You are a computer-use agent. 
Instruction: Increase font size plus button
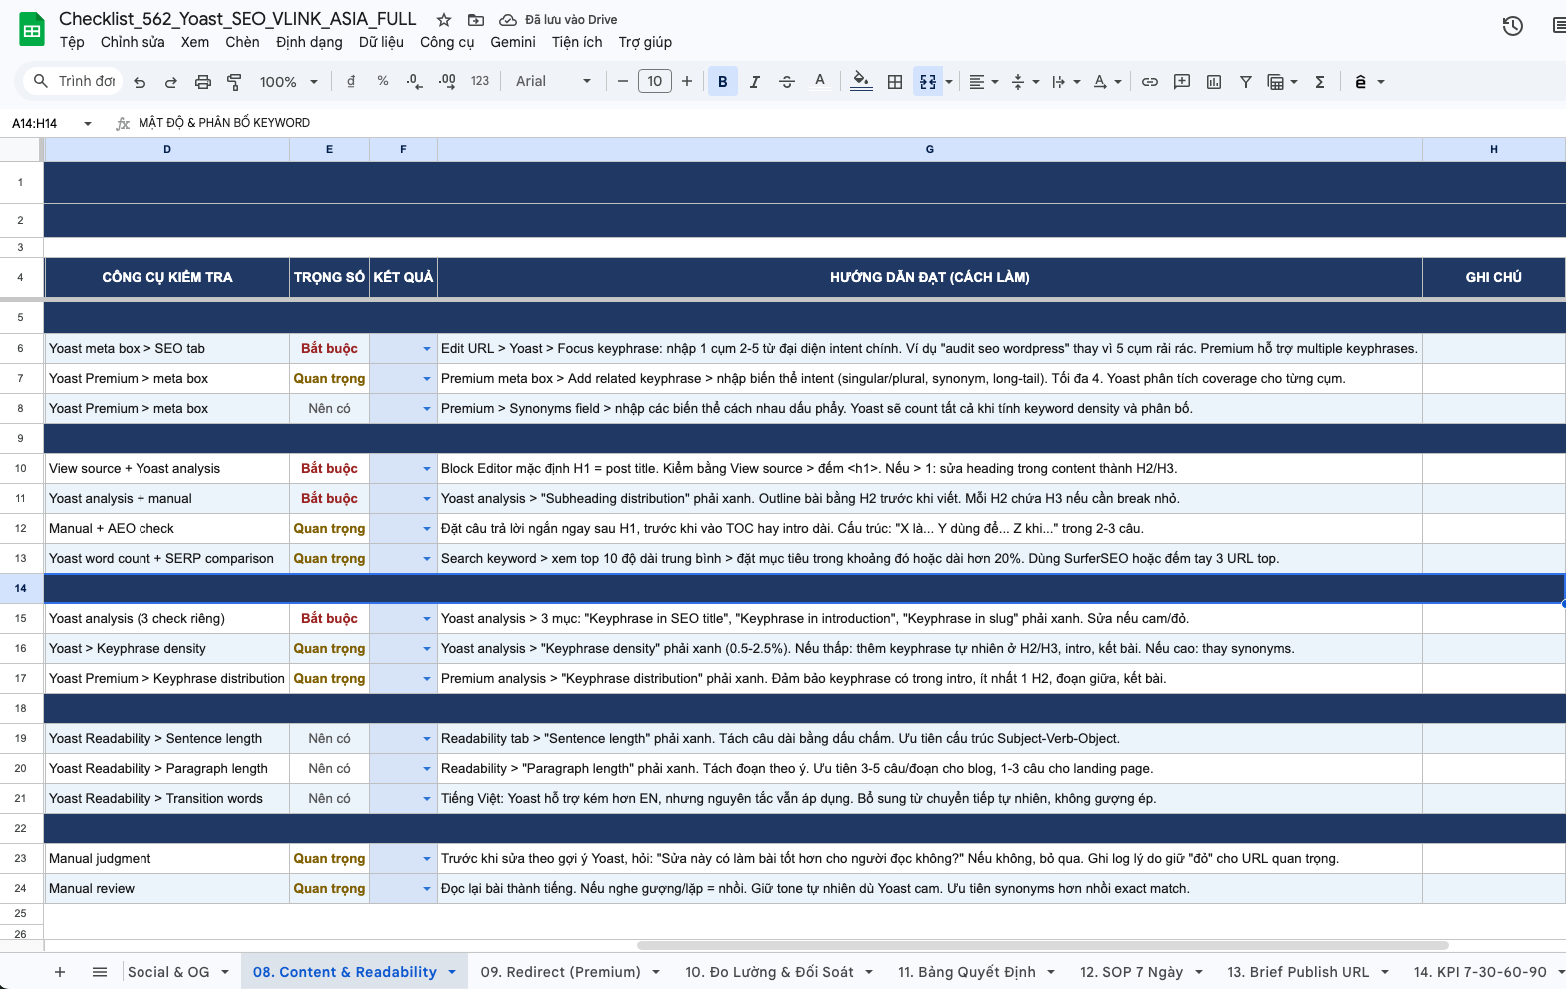[687, 81]
